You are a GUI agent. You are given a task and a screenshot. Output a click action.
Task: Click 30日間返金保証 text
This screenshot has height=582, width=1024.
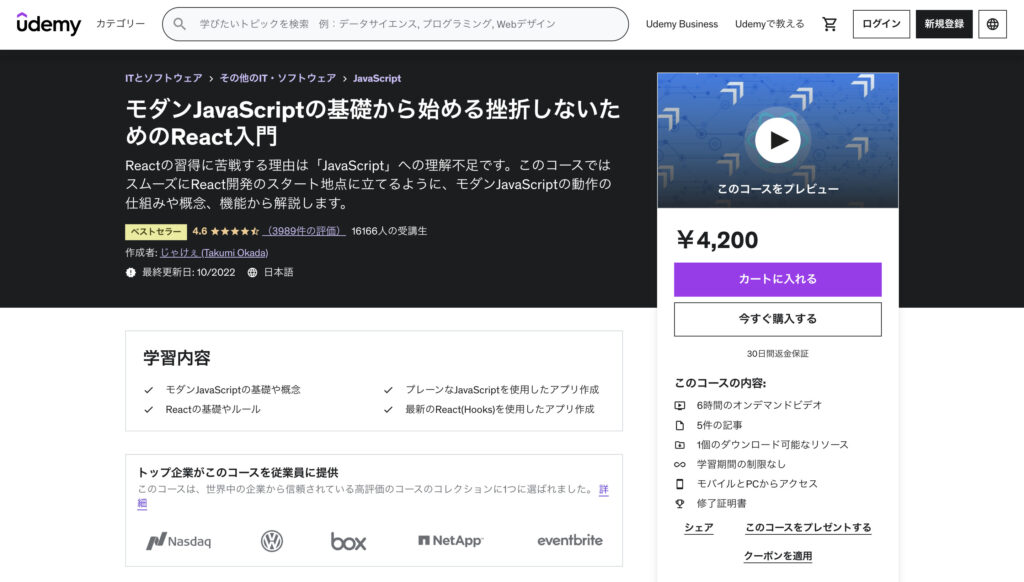777,353
